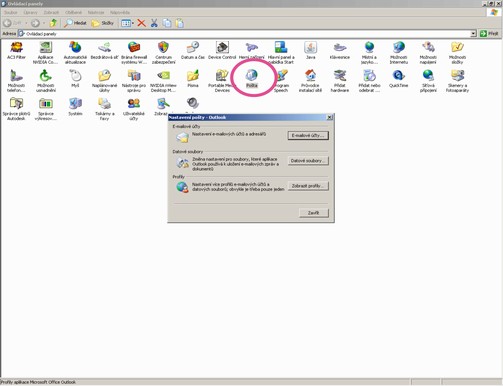Open Hlavní panel a nabídka Start icon

[x=281, y=48]
